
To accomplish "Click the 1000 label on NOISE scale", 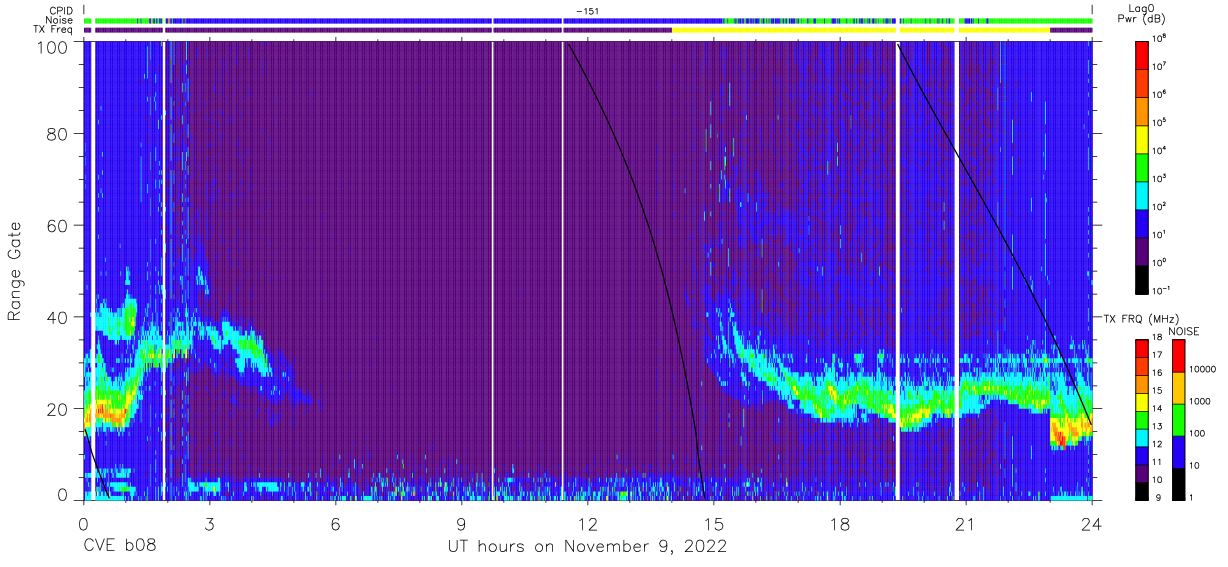I will (1201, 401).
